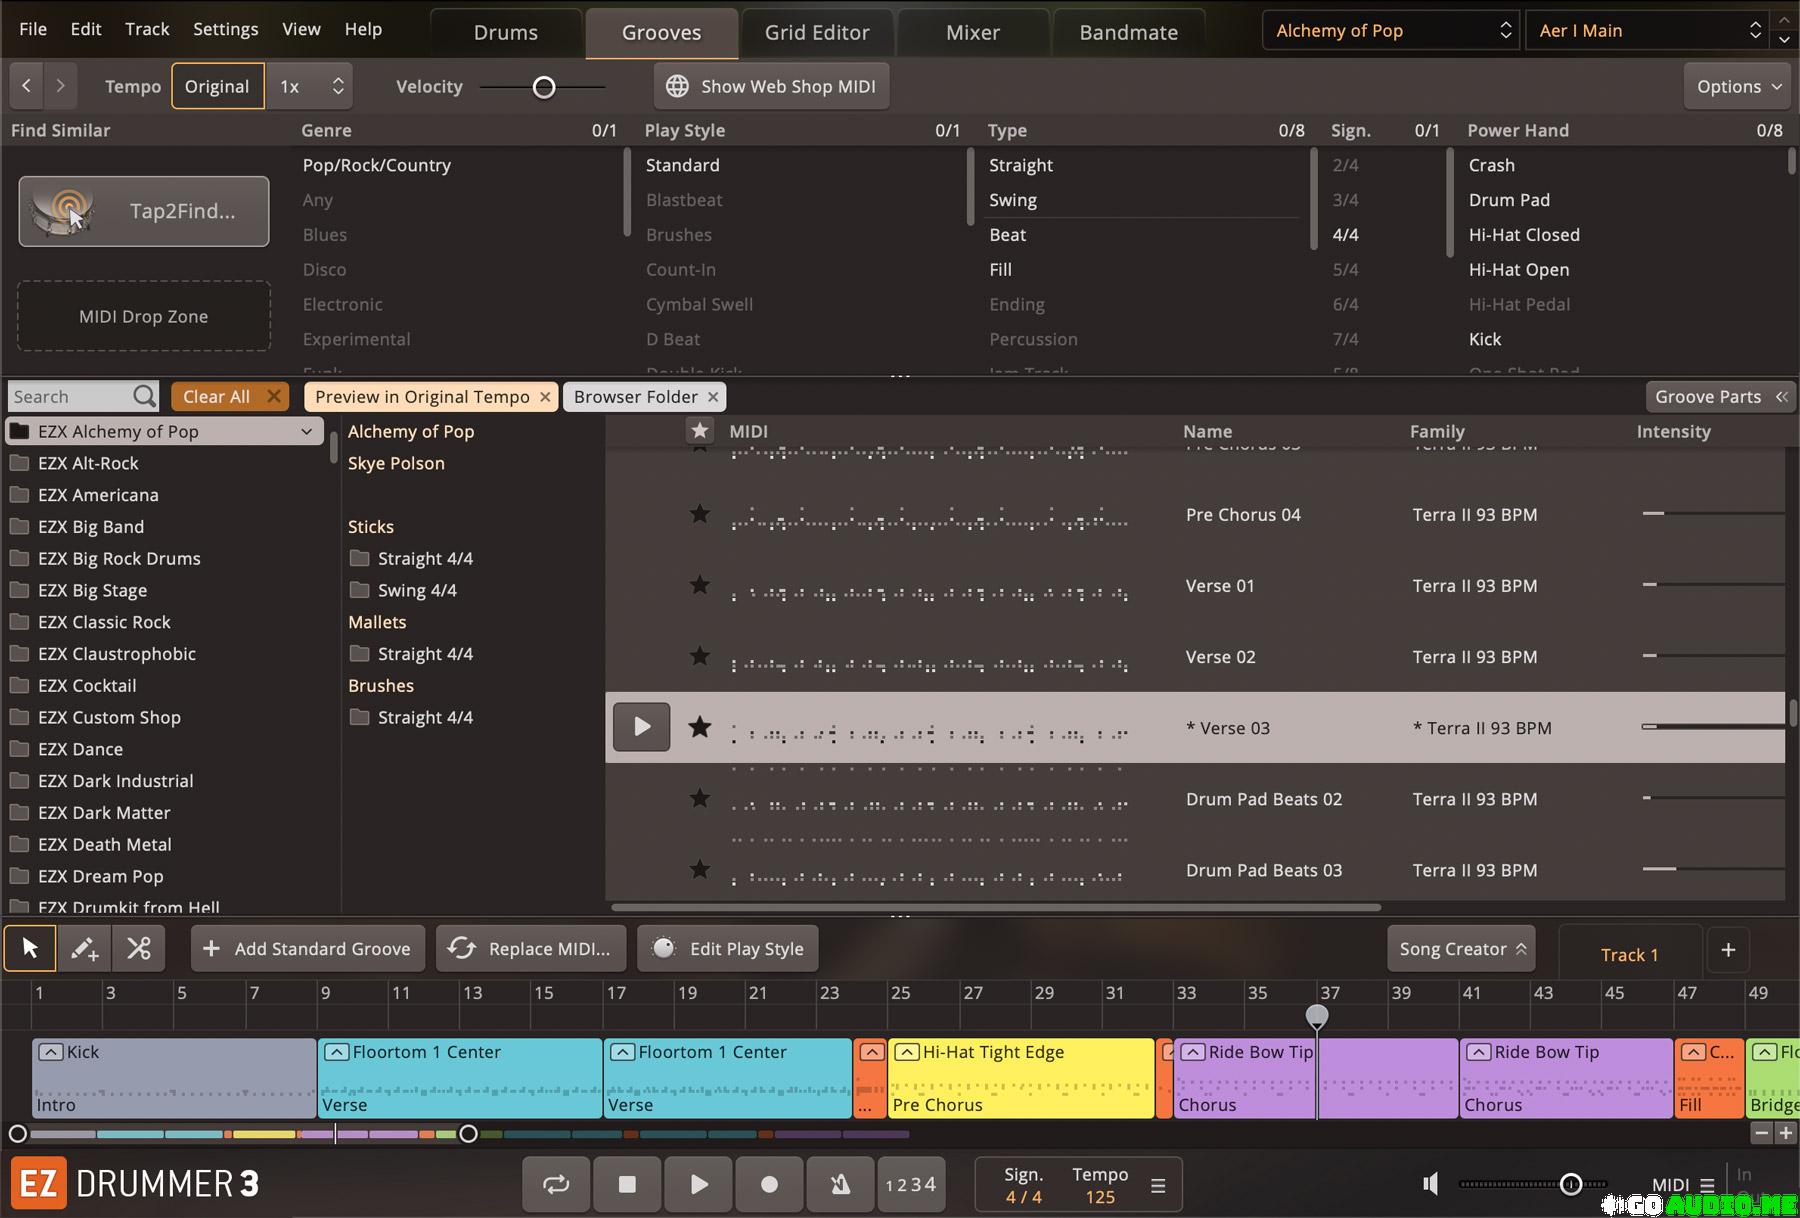The width and height of the screenshot is (1800, 1218).
Task: Add a new track with plus button
Action: (1728, 950)
